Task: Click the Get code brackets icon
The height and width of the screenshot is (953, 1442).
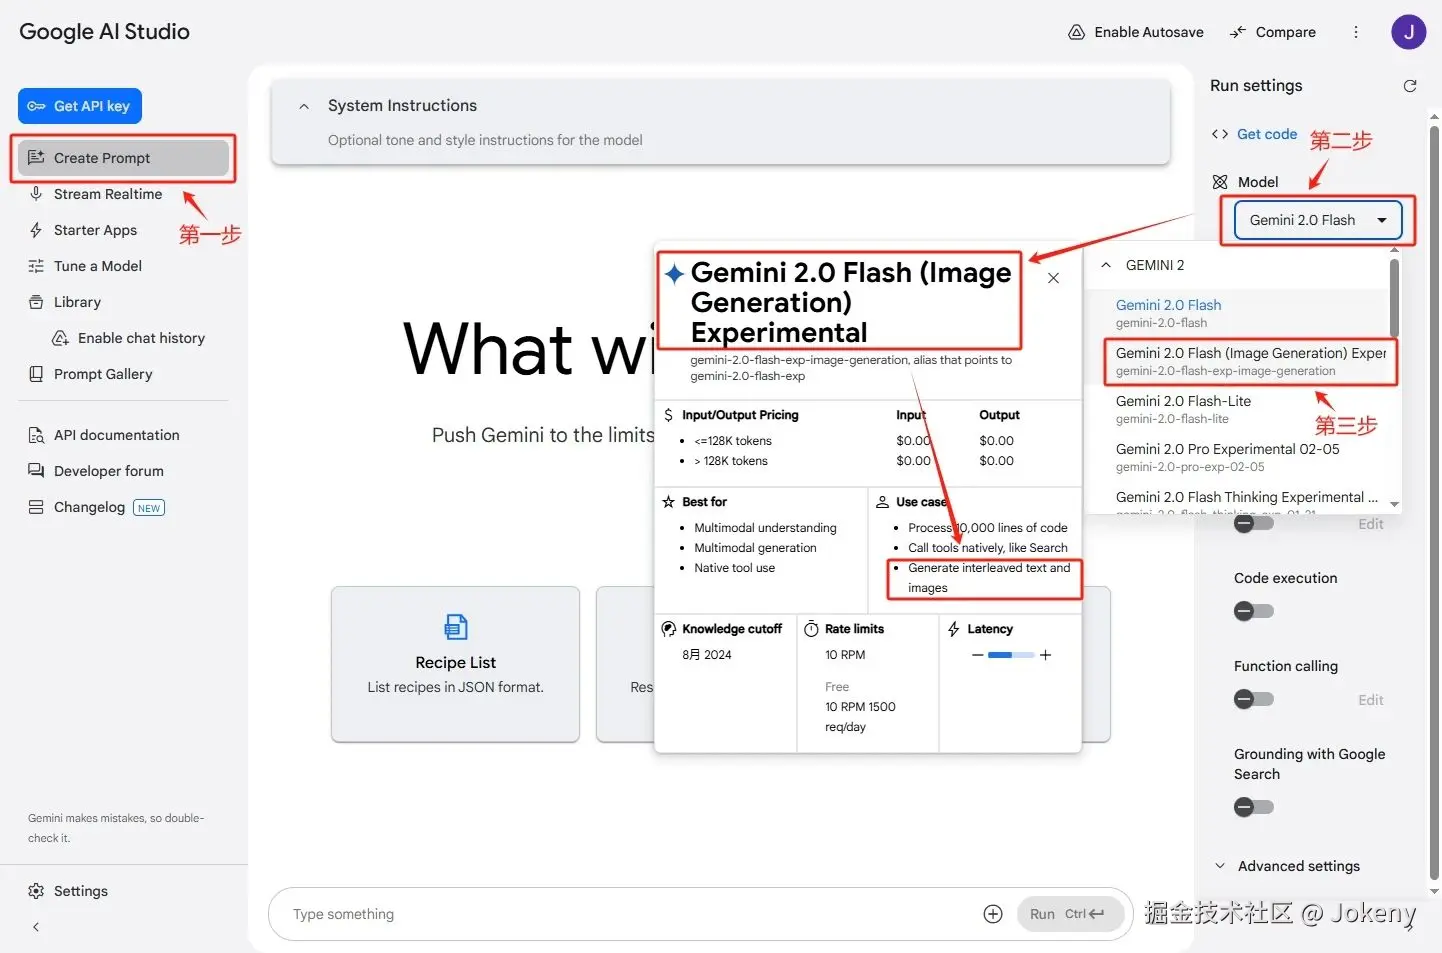Action: point(1220,134)
